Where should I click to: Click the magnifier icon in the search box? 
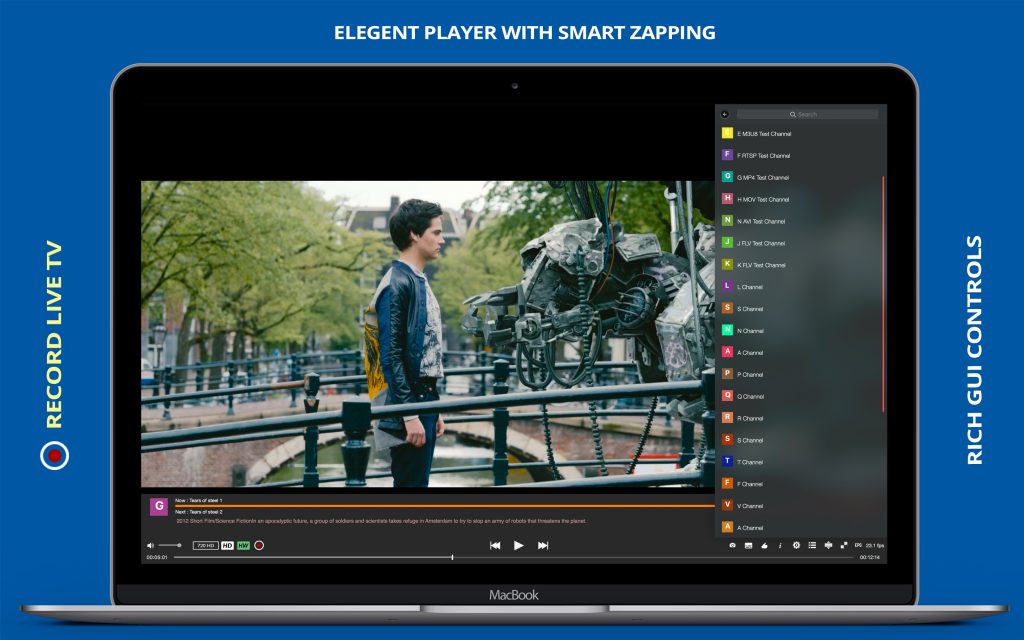(x=793, y=113)
